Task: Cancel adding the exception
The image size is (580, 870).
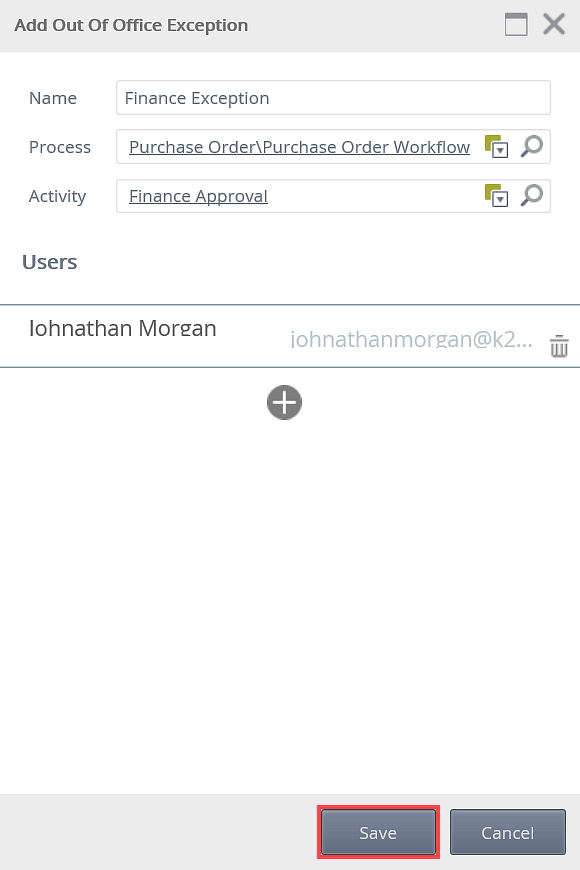Action: tap(508, 832)
